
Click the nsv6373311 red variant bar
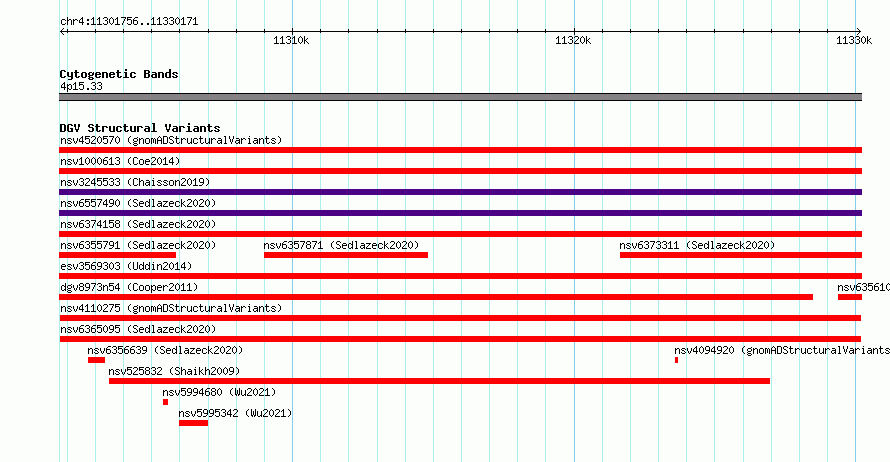[x=741, y=255]
